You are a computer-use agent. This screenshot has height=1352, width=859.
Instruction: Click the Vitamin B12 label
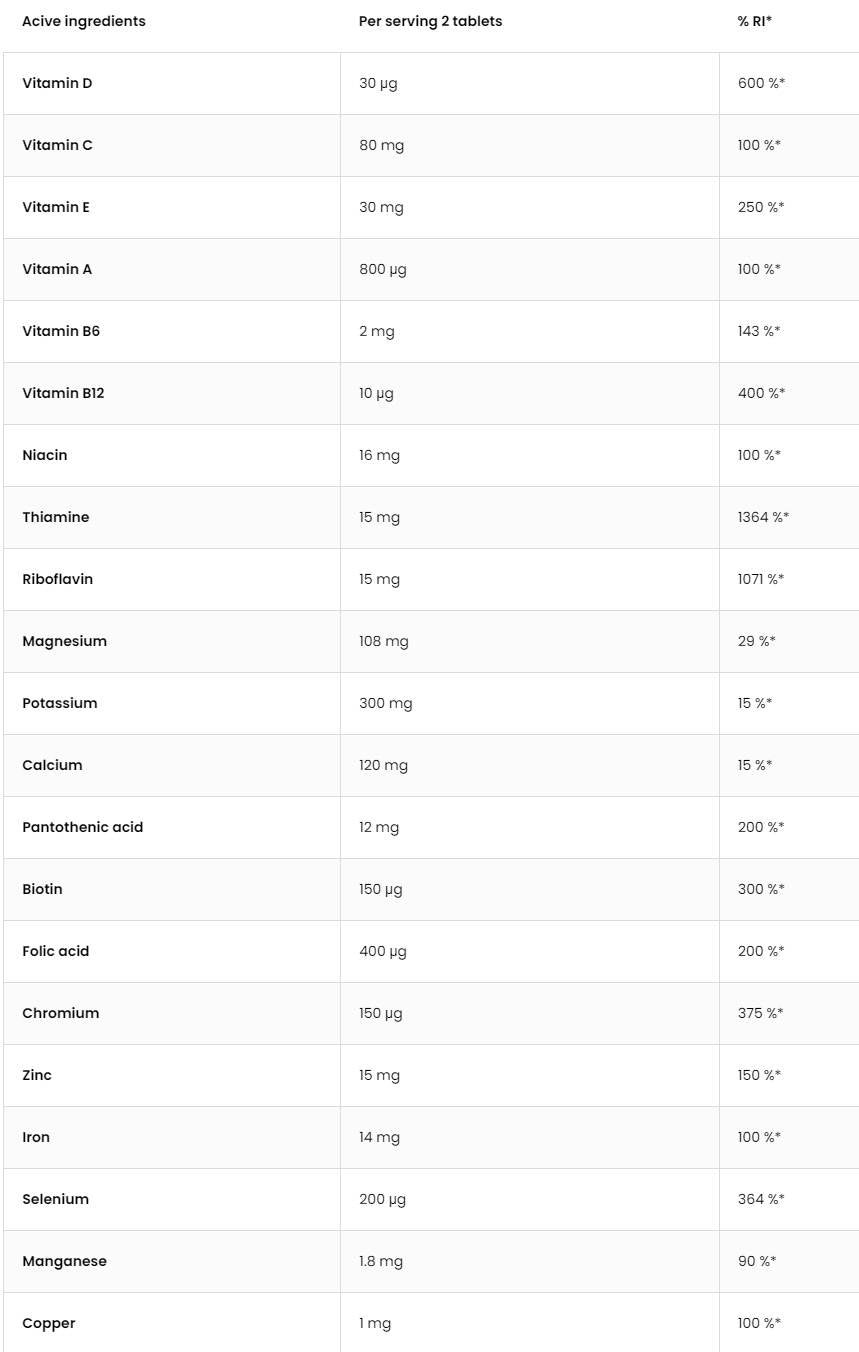(x=63, y=393)
